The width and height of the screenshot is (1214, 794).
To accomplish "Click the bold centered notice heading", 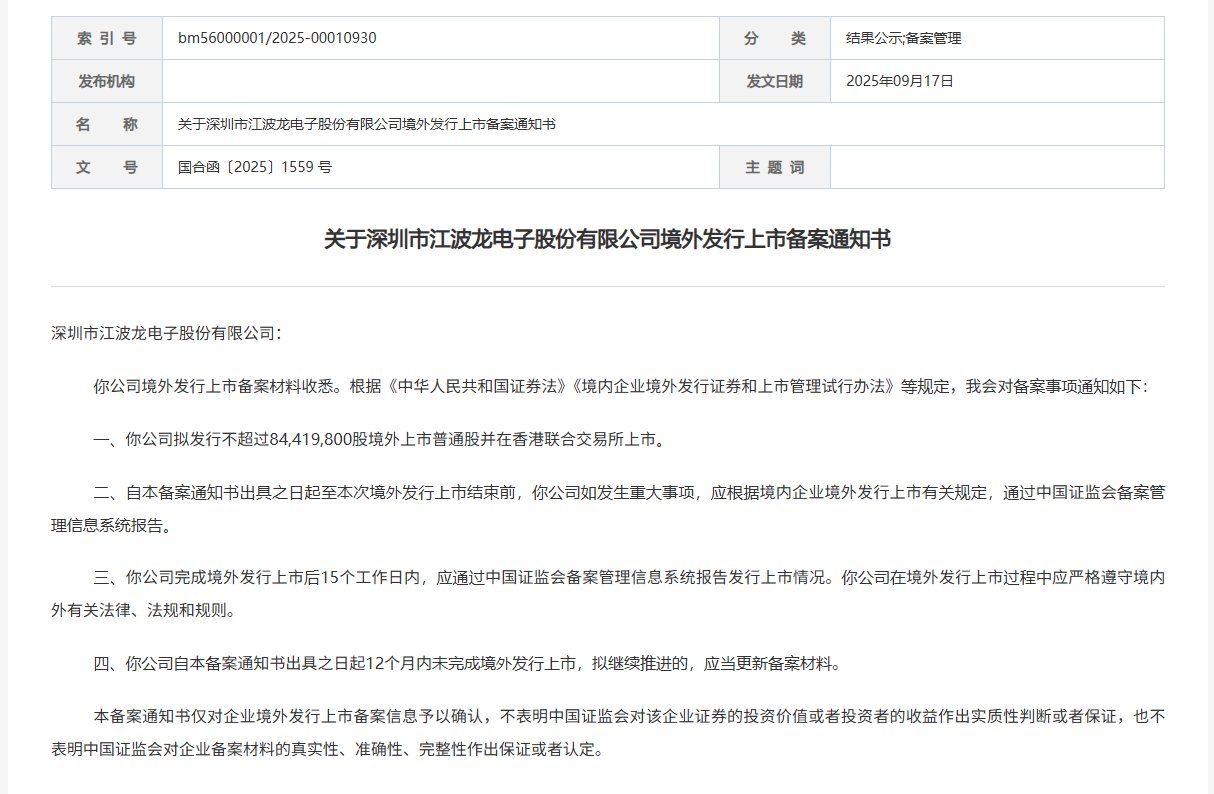I will (x=607, y=240).
